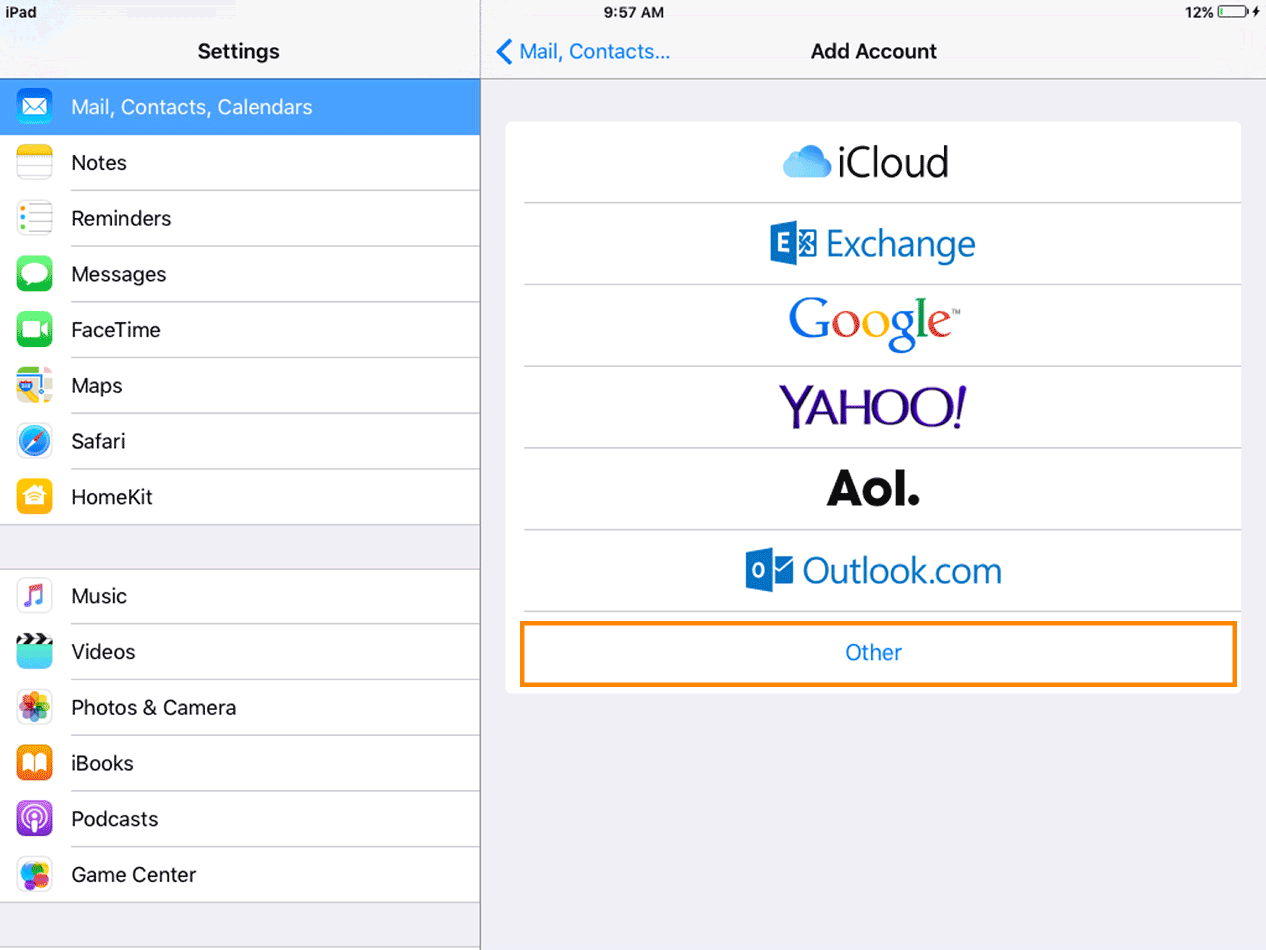The image size is (1266, 950).
Task: Tap the 9:57 AM clock
Action: (x=634, y=12)
